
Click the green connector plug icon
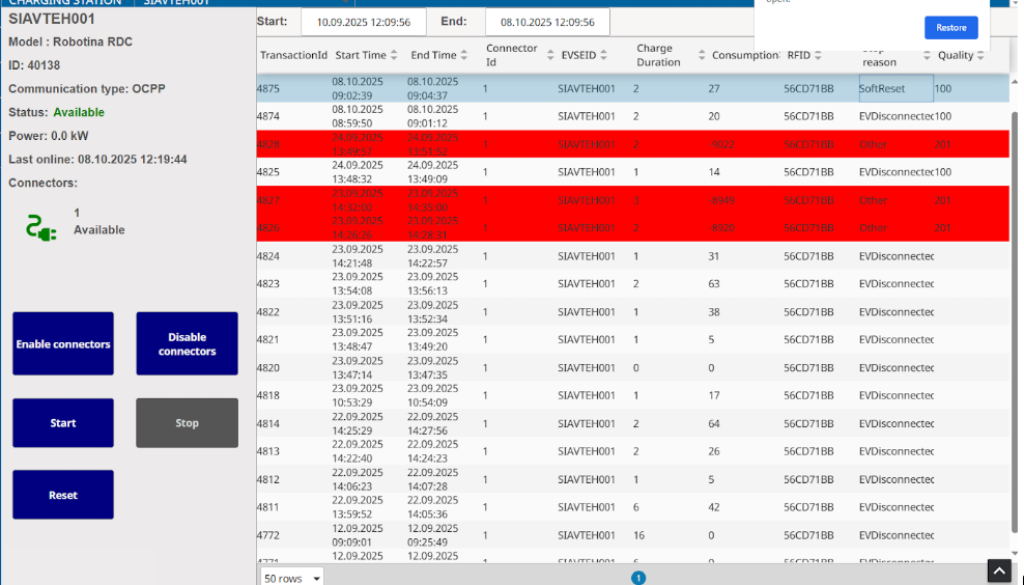click(40, 229)
